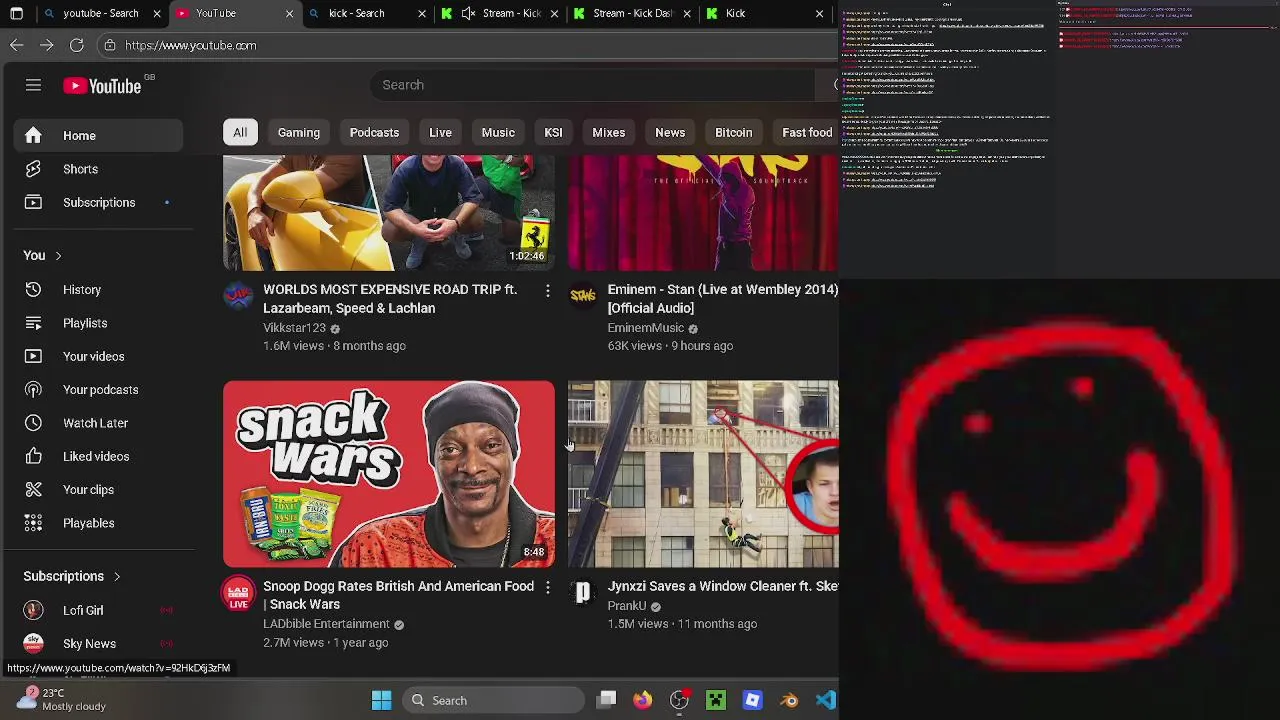
Task: Go back with the browser back arrow
Action: [17, 45]
